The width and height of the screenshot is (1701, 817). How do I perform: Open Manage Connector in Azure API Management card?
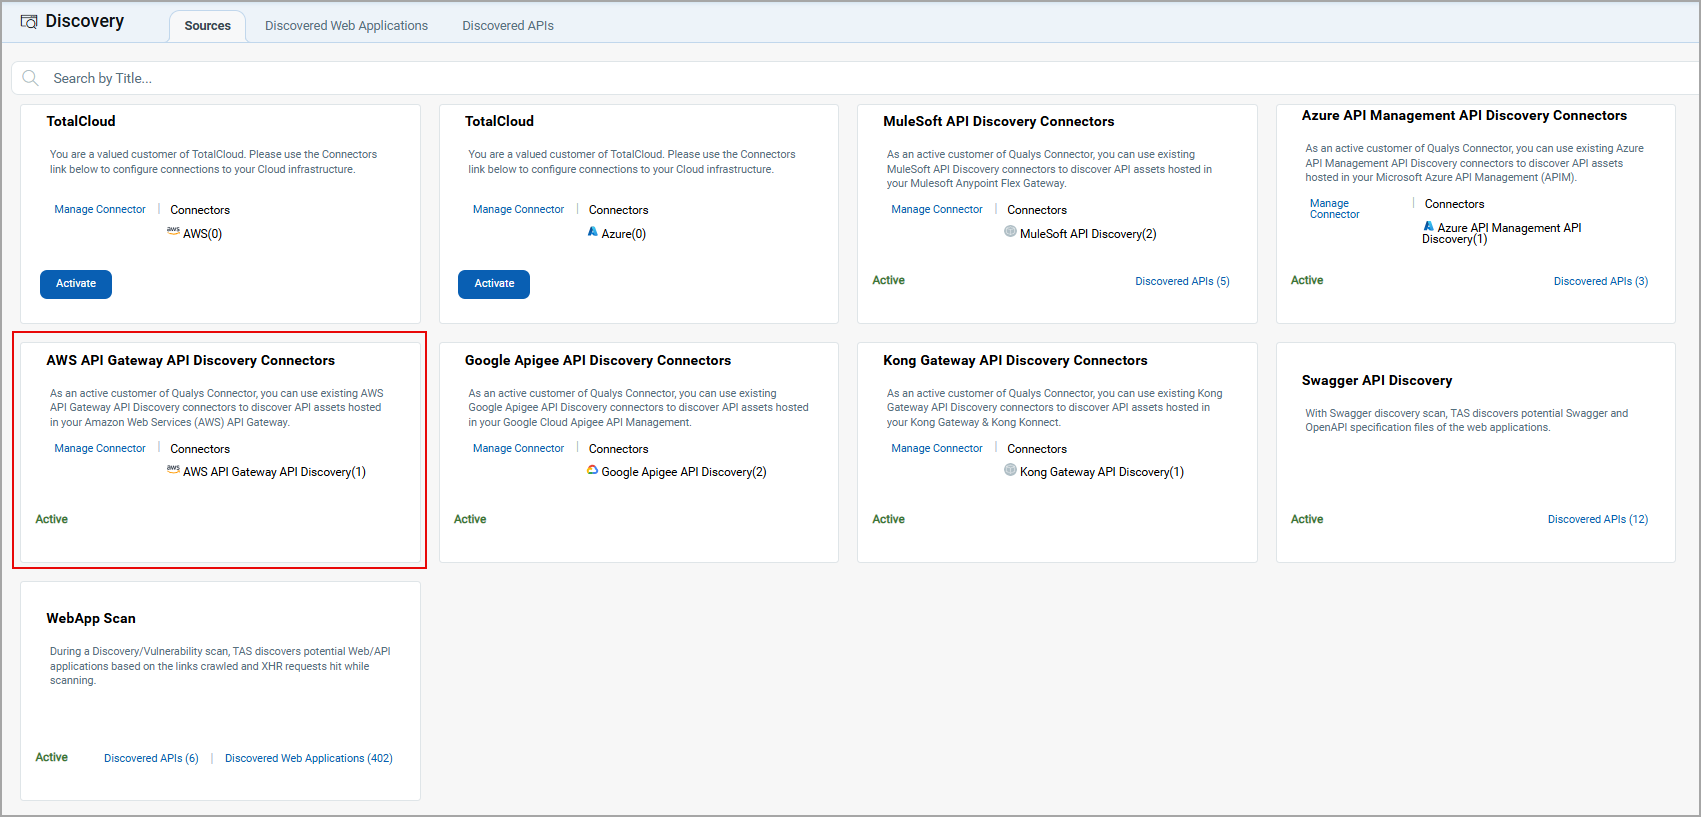pyautogui.click(x=1335, y=209)
